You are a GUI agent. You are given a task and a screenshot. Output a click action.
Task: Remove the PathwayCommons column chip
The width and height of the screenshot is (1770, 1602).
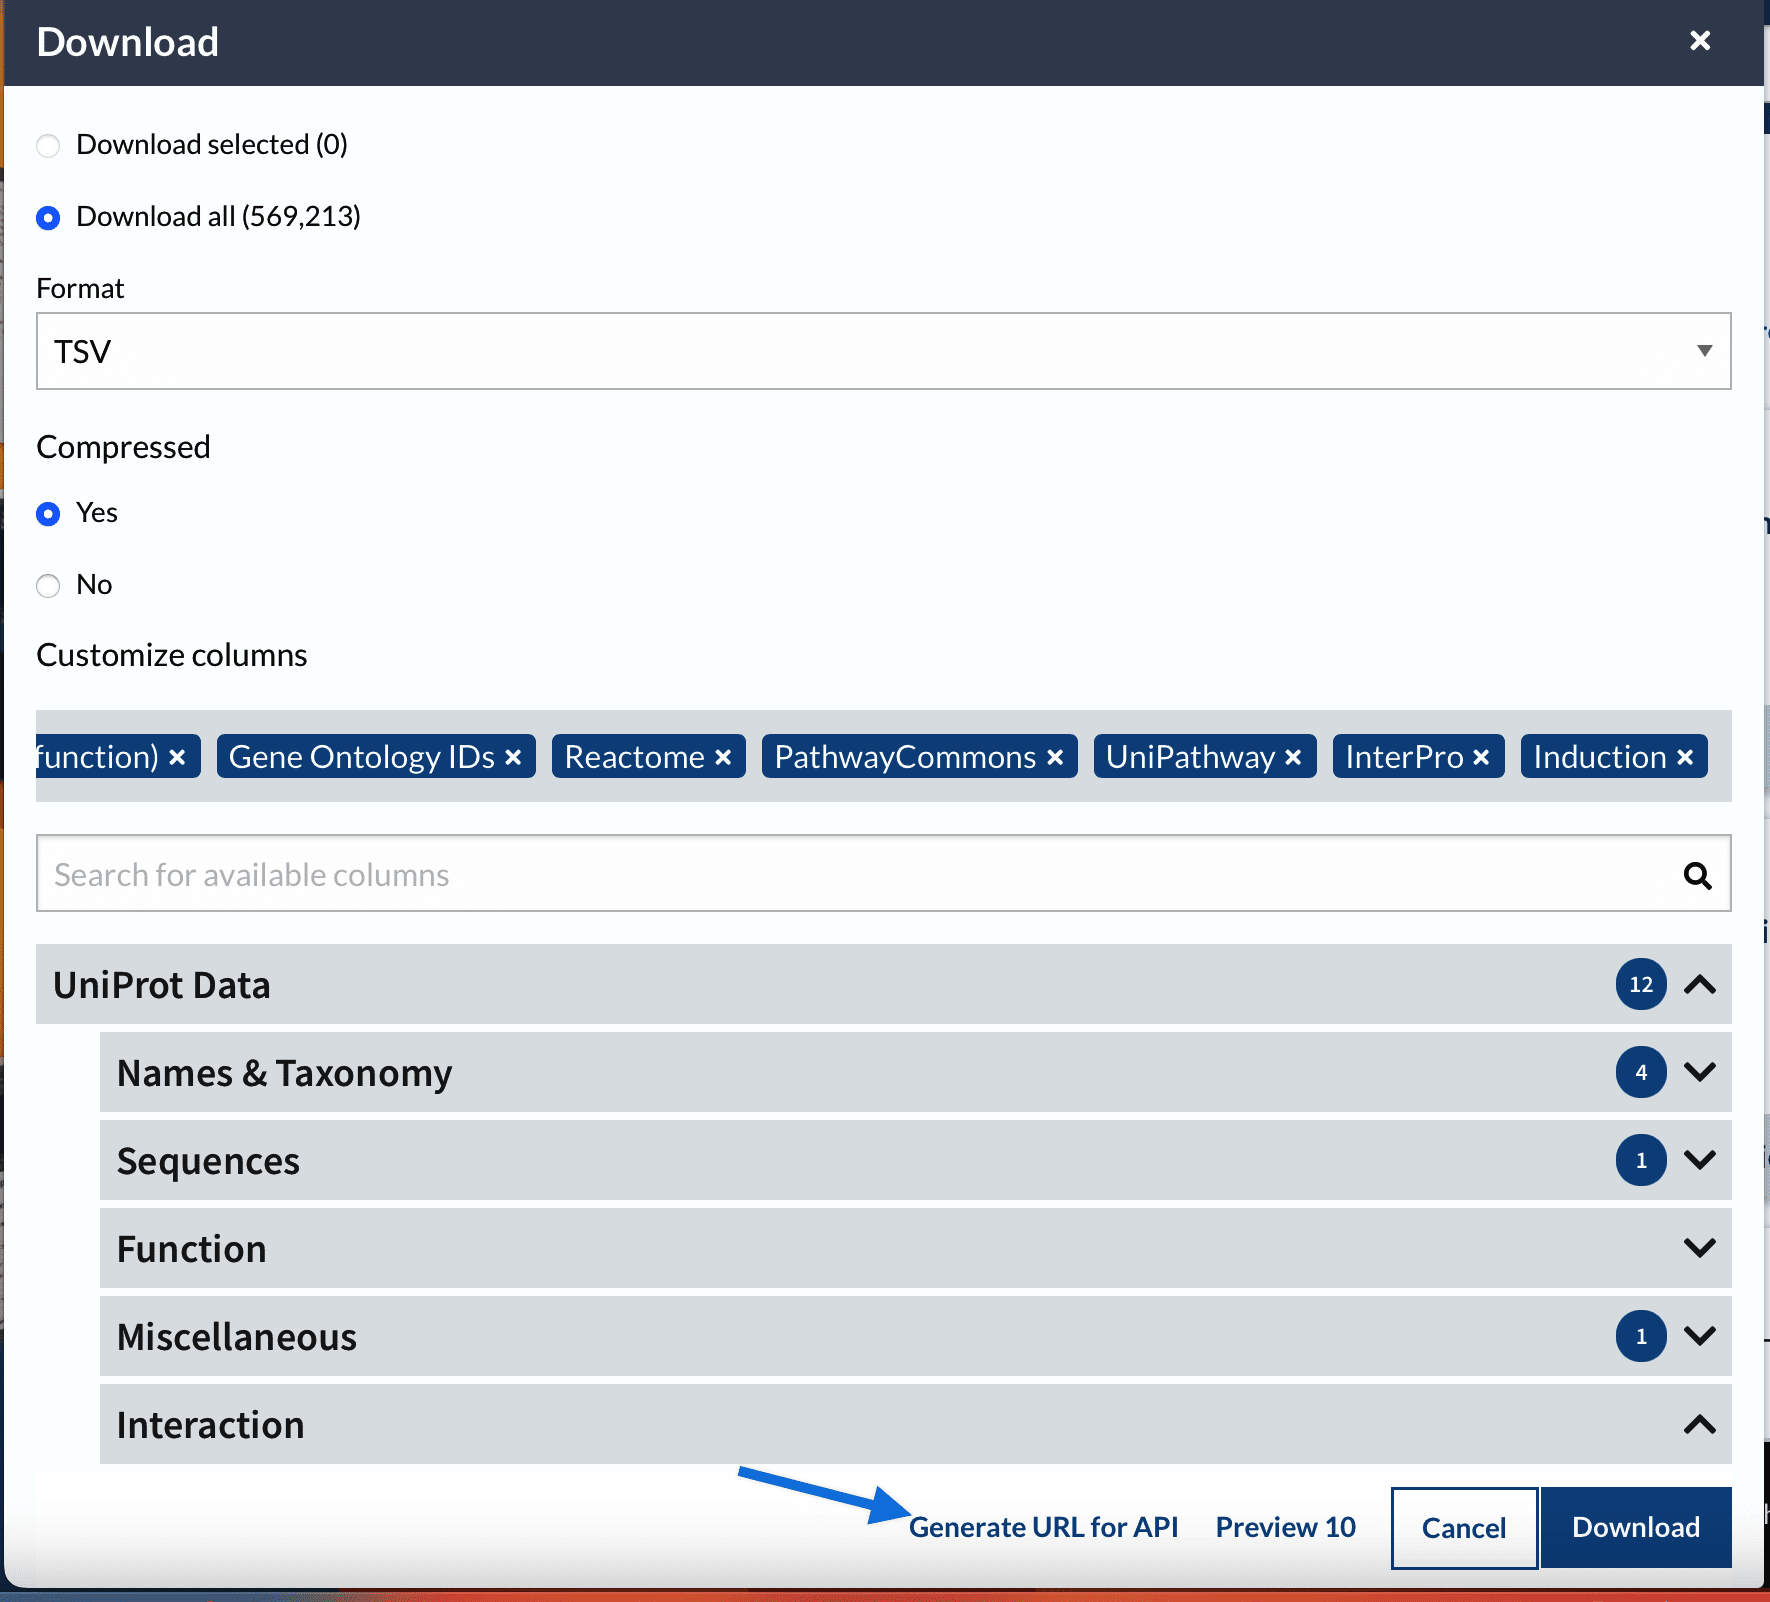[1055, 758]
